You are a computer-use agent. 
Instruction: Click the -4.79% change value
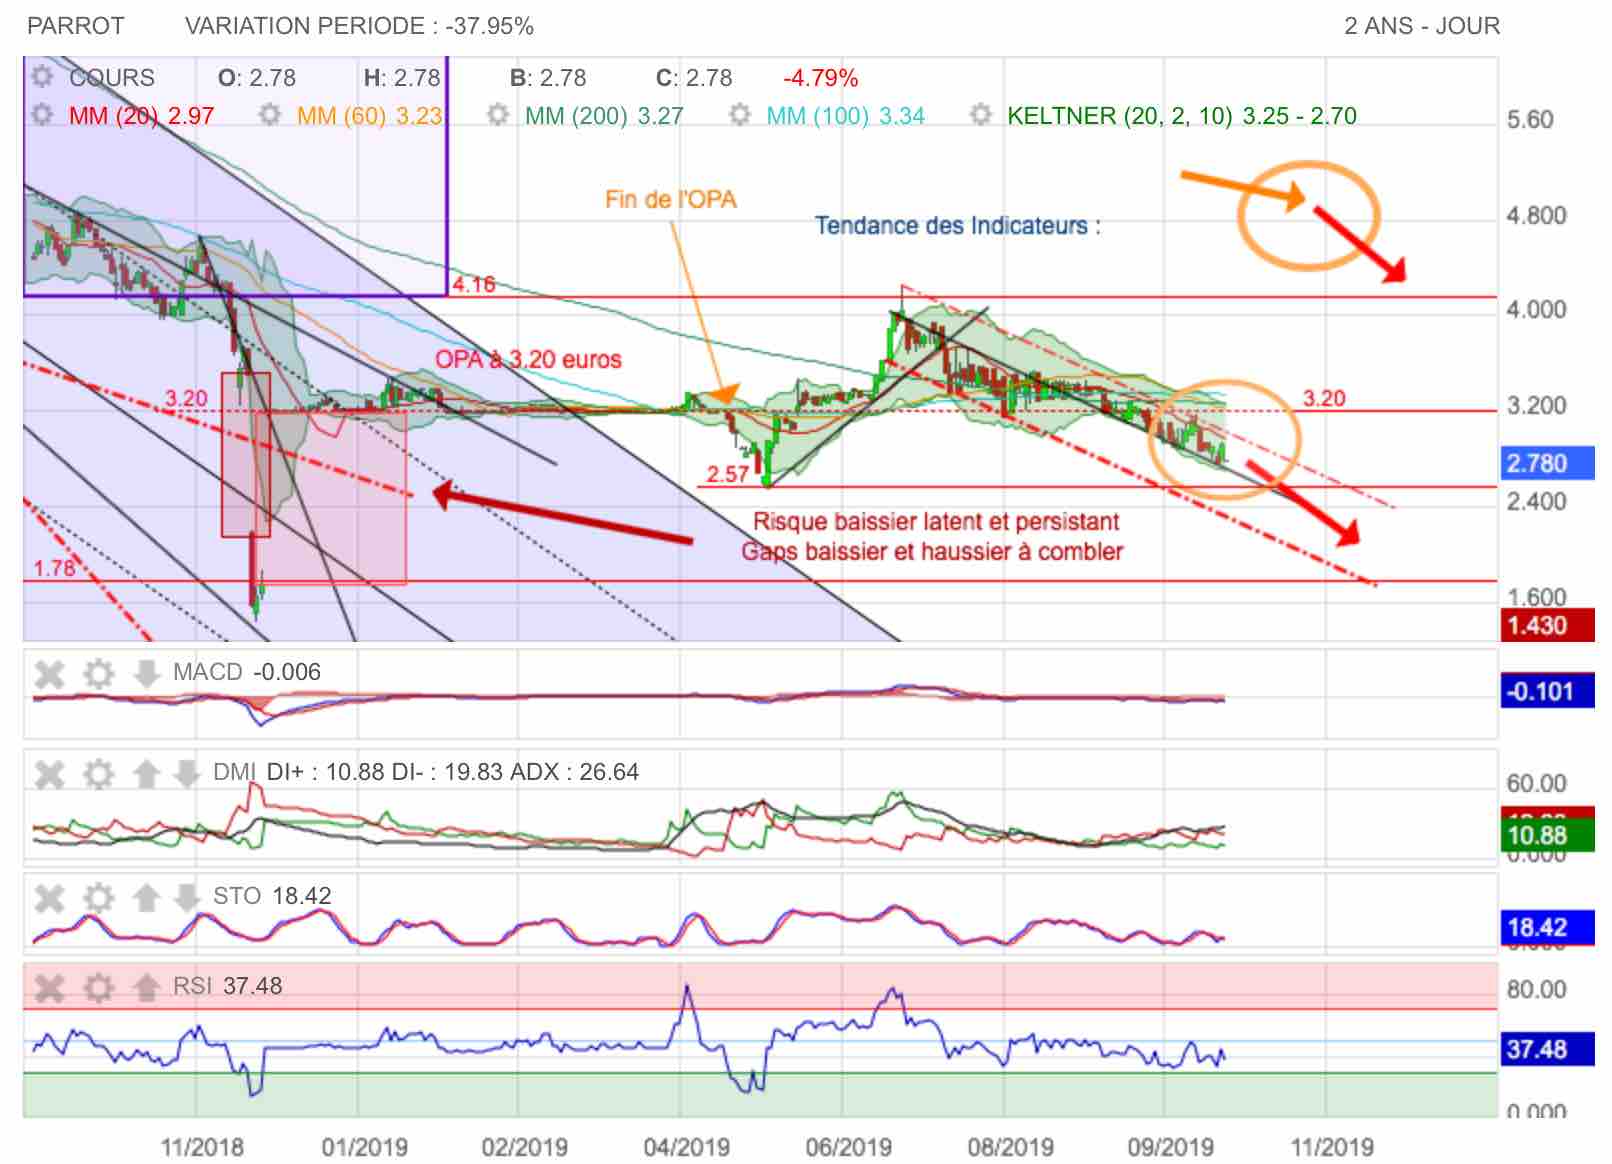tap(820, 78)
